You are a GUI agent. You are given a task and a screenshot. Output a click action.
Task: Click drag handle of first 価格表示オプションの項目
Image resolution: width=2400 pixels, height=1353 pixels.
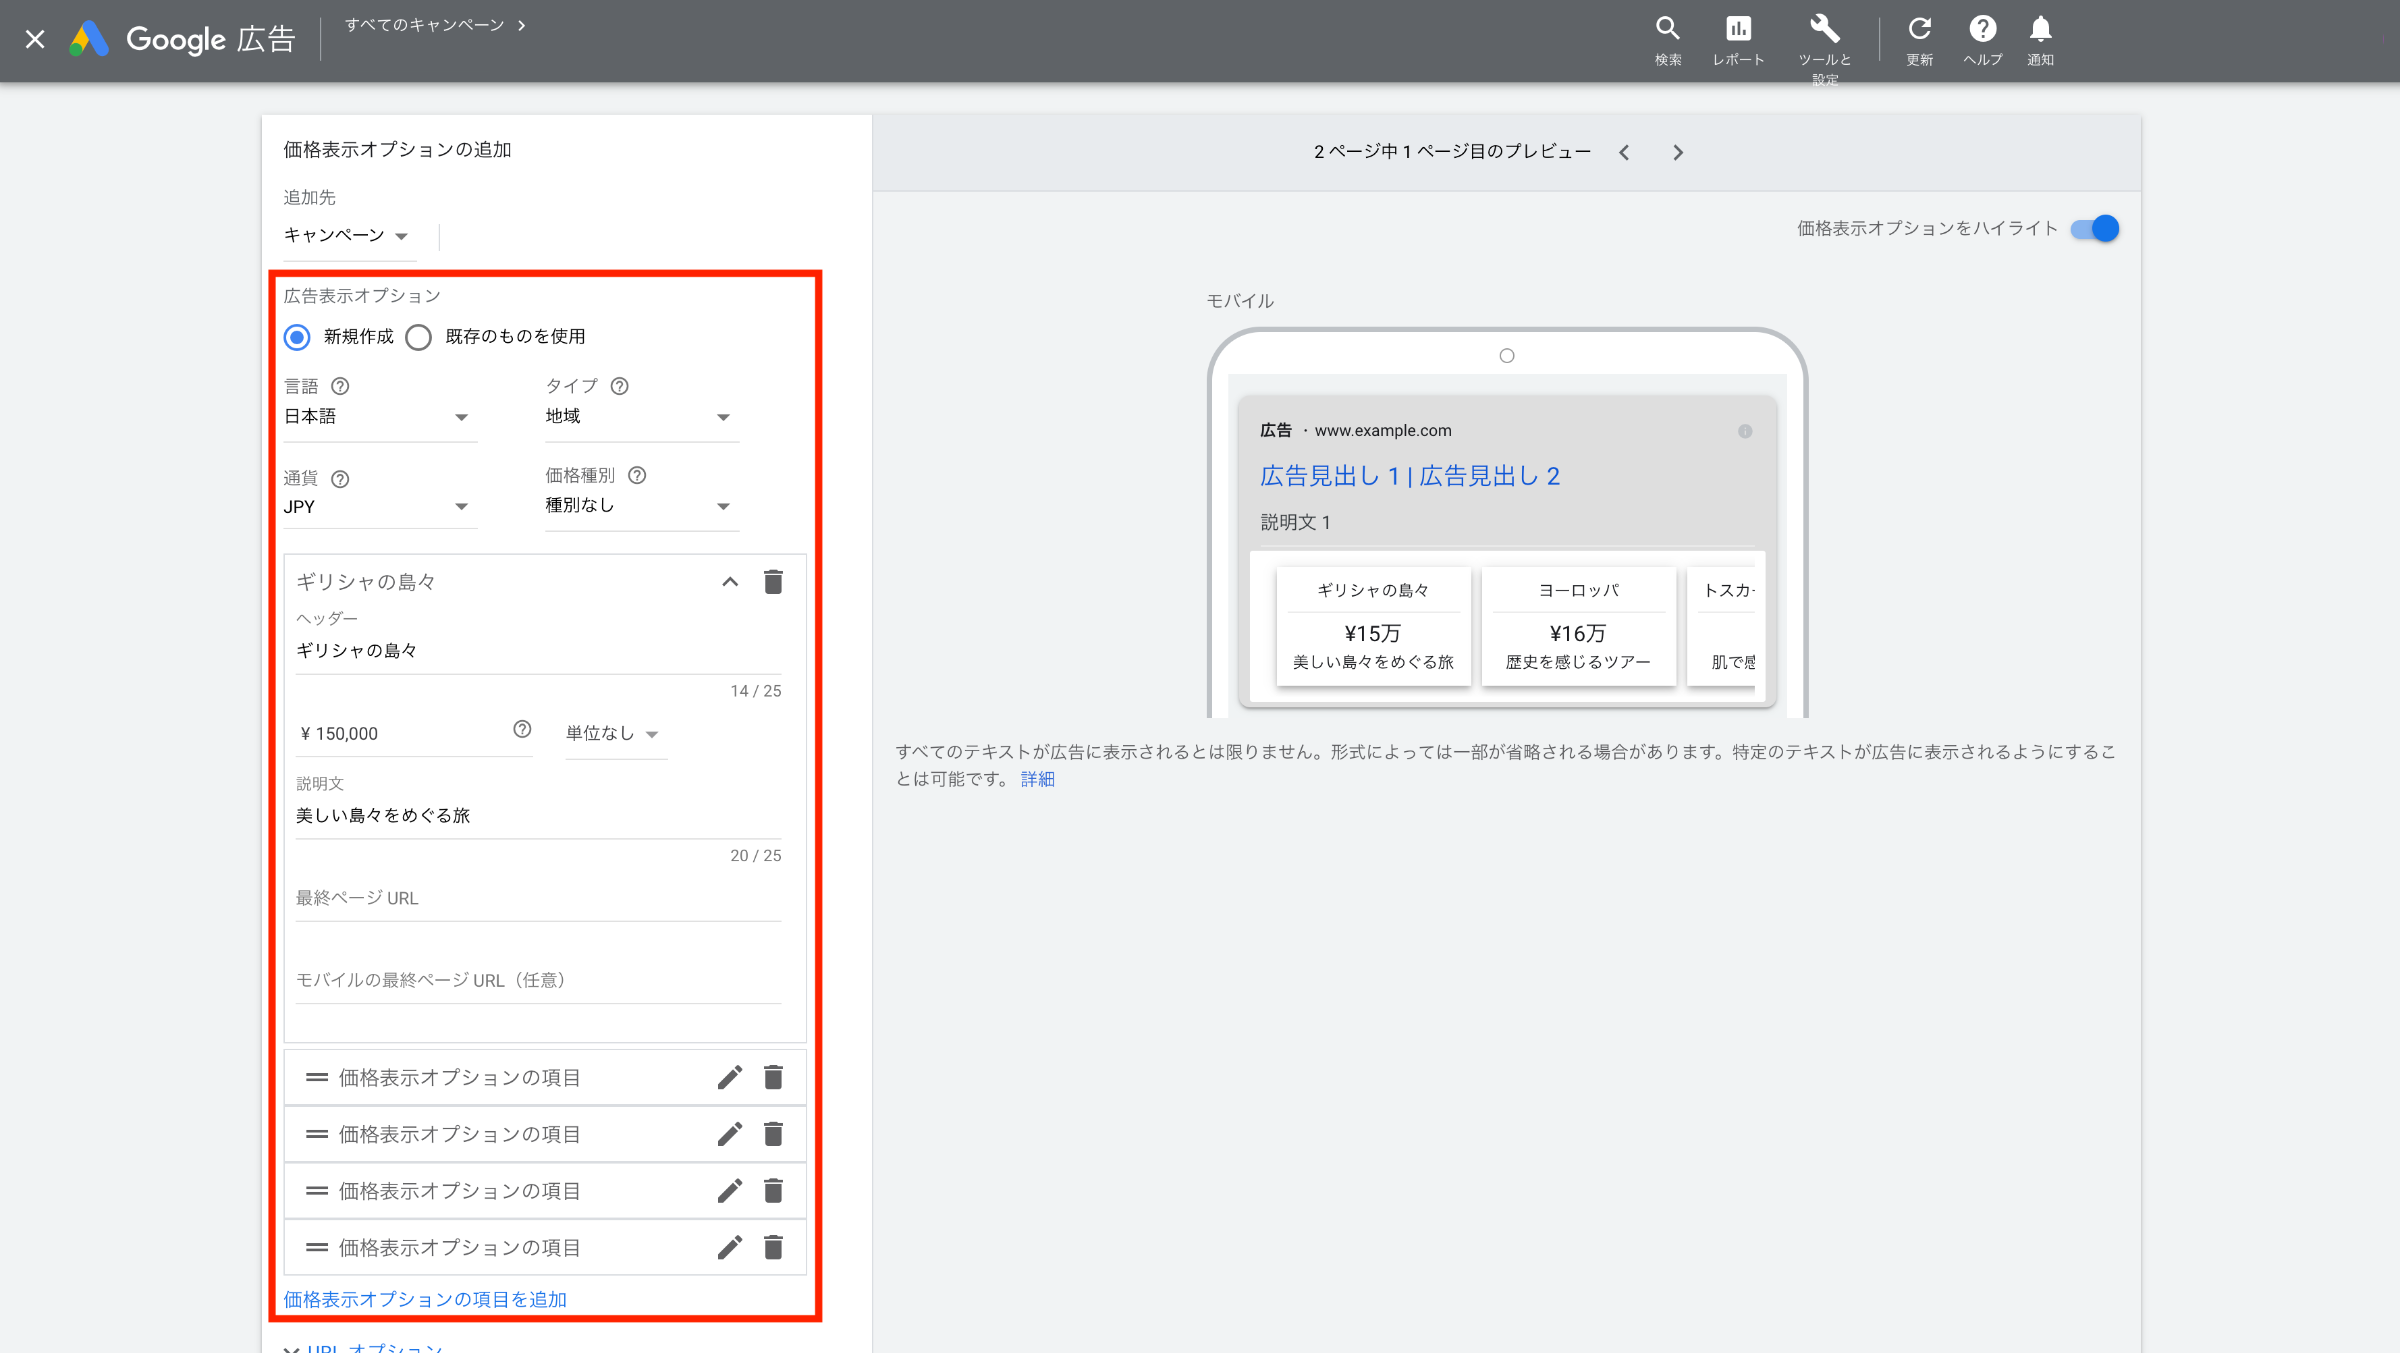tap(317, 1077)
